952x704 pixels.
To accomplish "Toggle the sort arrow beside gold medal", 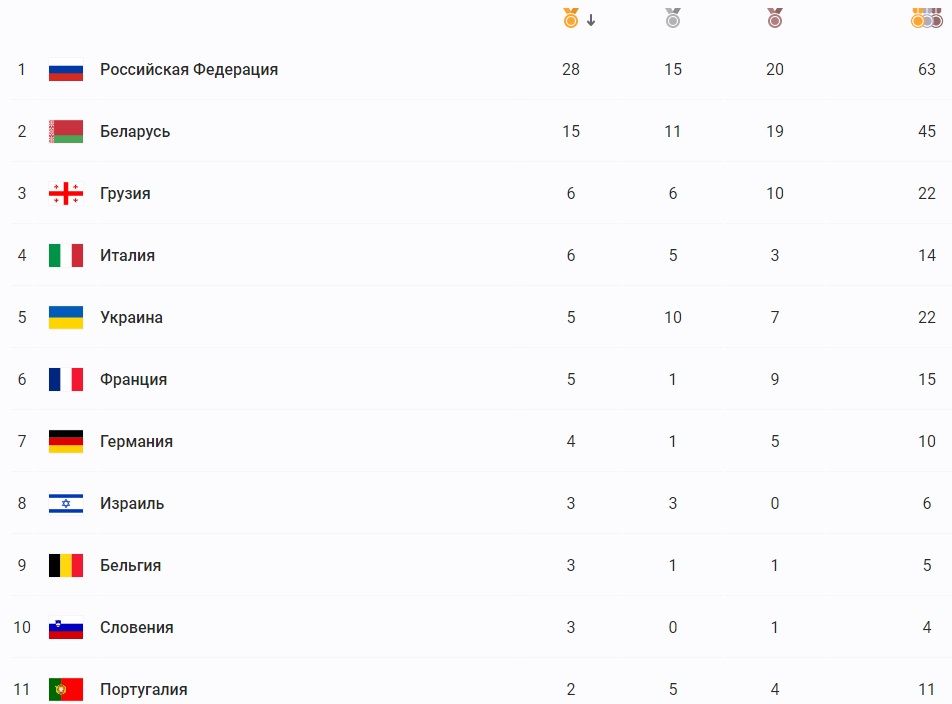I will point(591,19).
